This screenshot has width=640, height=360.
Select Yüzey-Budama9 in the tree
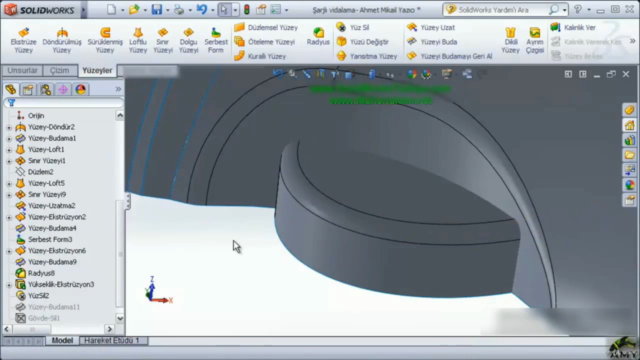(x=52, y=262)
